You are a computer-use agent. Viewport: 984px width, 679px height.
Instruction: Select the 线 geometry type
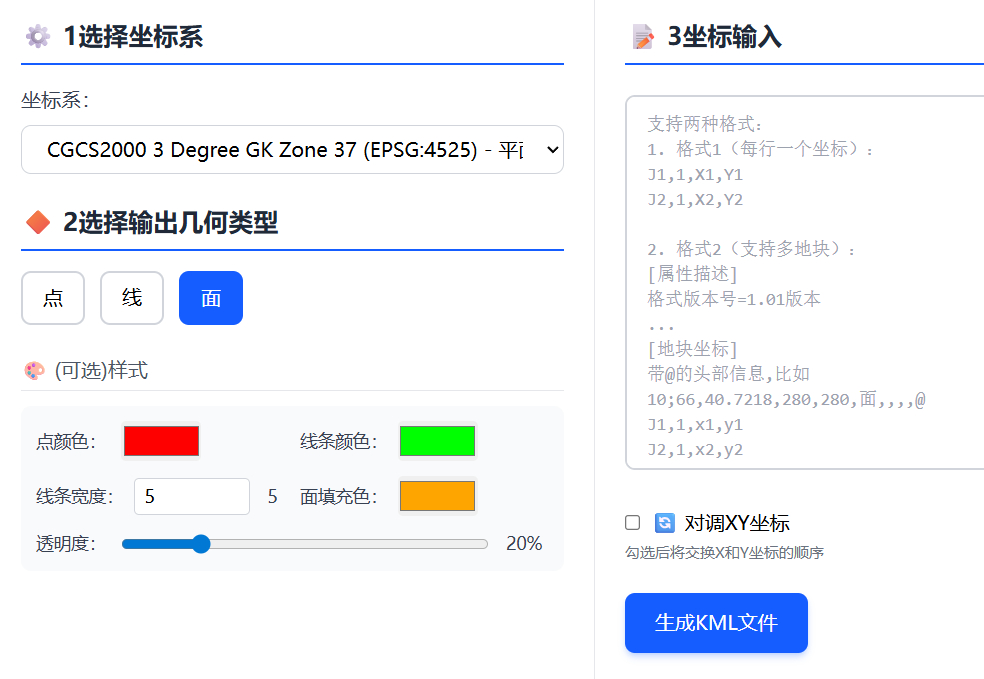pyautogui.click(x=132, y=298)
